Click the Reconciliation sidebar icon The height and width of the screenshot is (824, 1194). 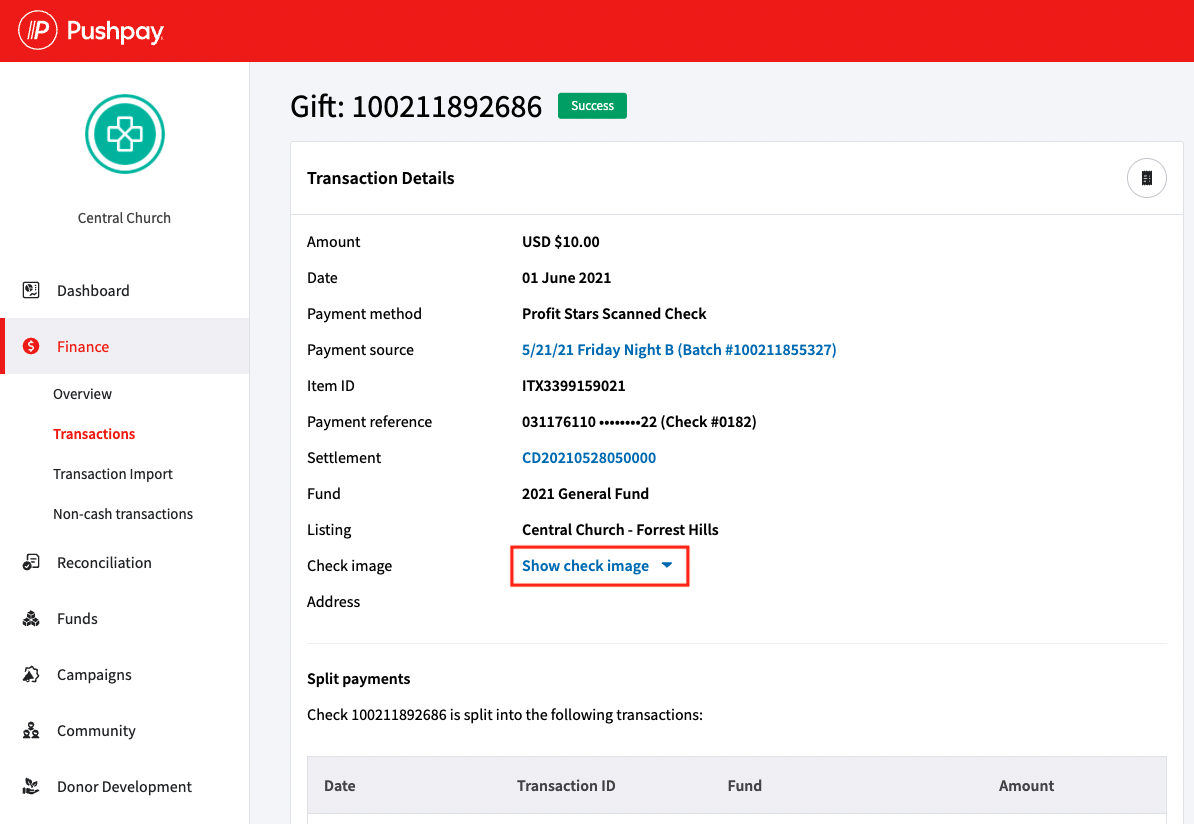coord(31,563)
